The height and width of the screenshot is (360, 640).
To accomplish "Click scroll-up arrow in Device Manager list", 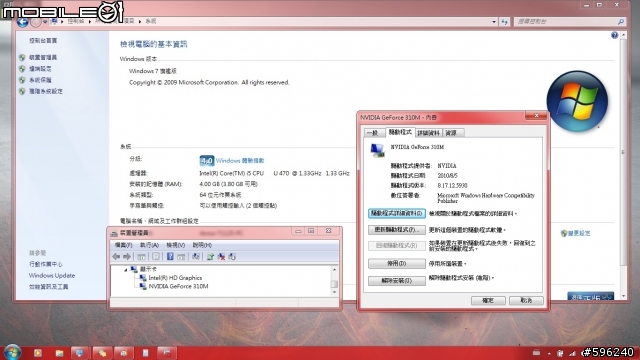I will pos(334,270).
